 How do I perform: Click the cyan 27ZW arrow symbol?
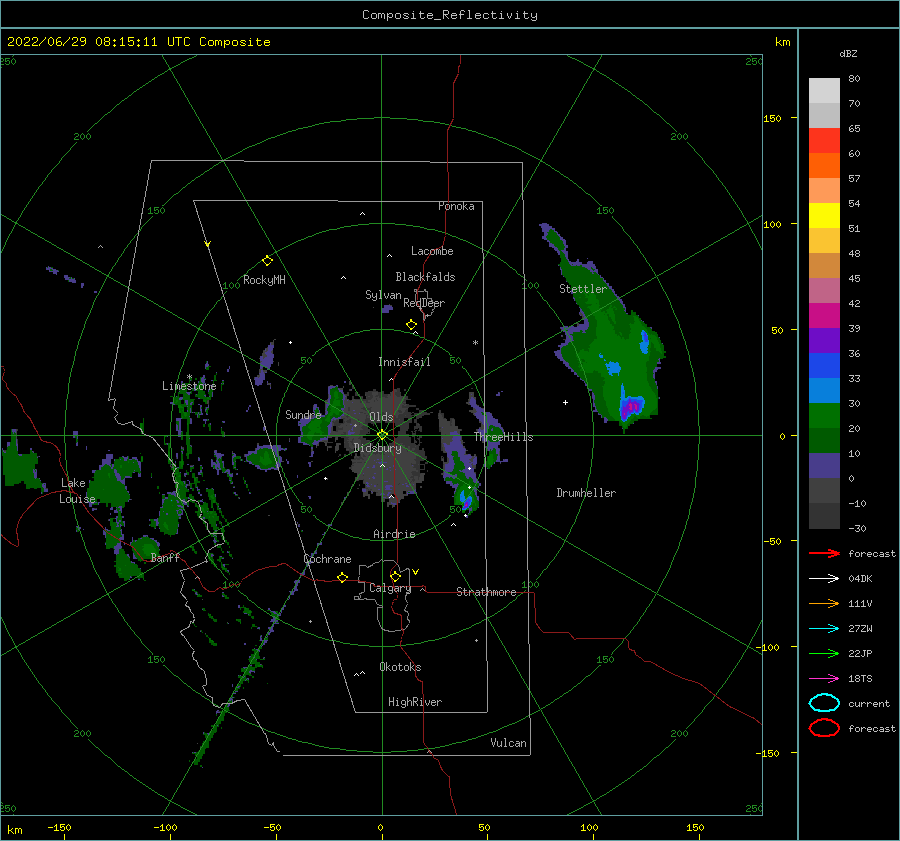tap(824, 629)
